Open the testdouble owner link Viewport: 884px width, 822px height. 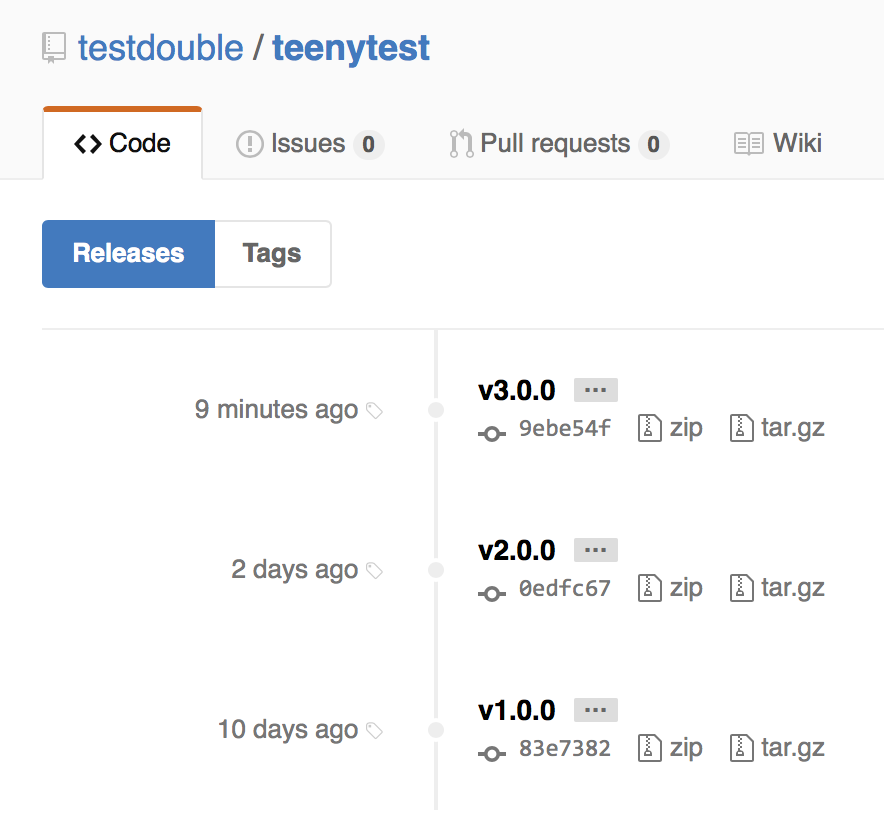pyautogui.click(x=160, y=47)
